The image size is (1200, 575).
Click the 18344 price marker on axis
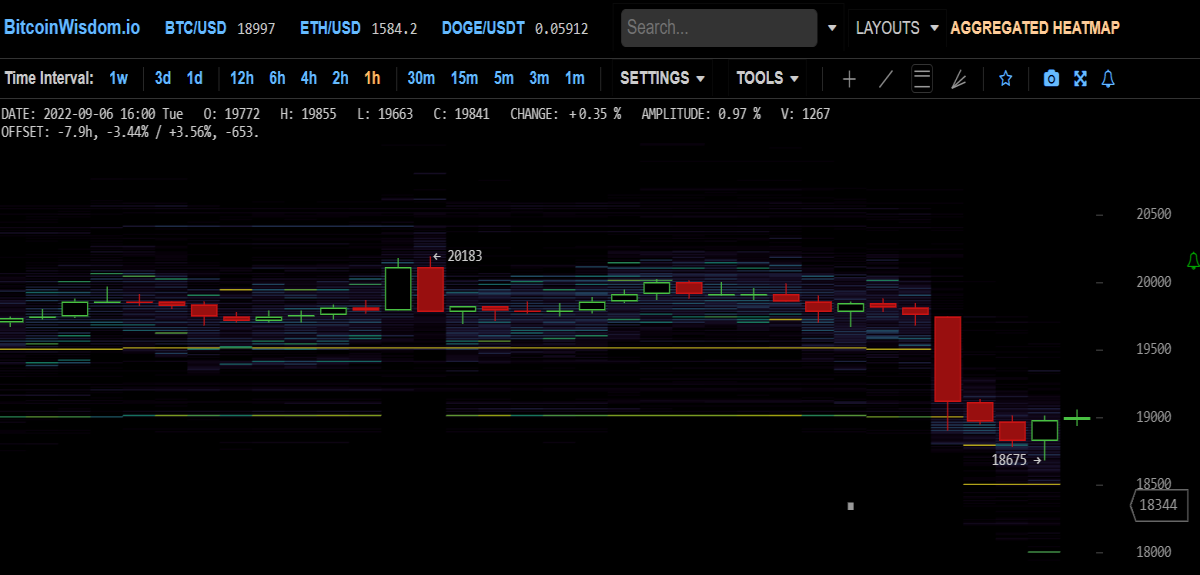click(1157, 506)
